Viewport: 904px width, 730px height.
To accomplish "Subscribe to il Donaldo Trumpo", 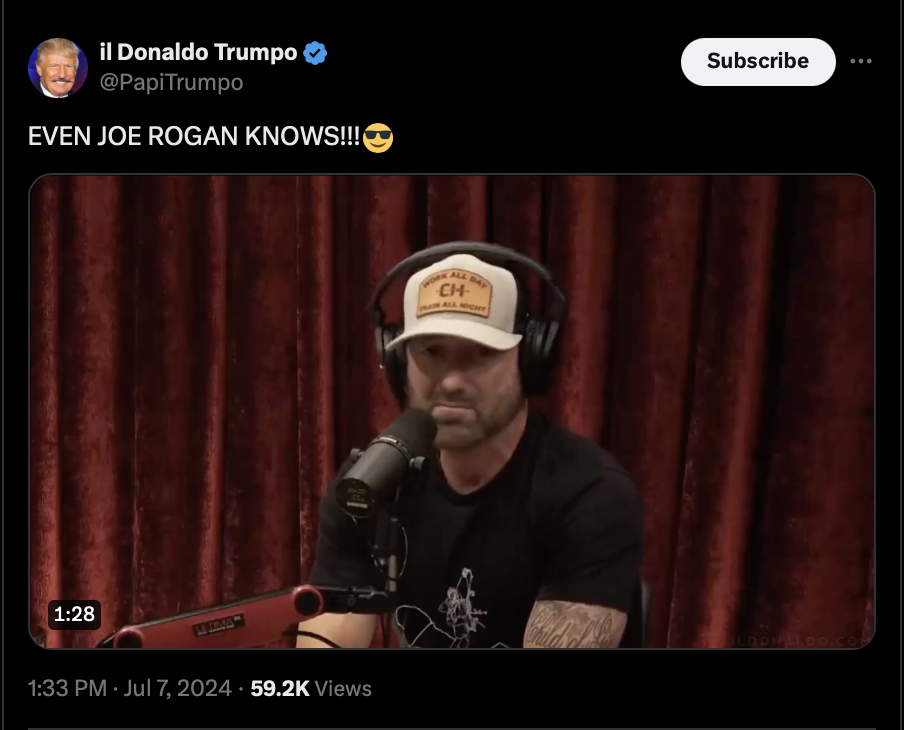I will point(758,62).
